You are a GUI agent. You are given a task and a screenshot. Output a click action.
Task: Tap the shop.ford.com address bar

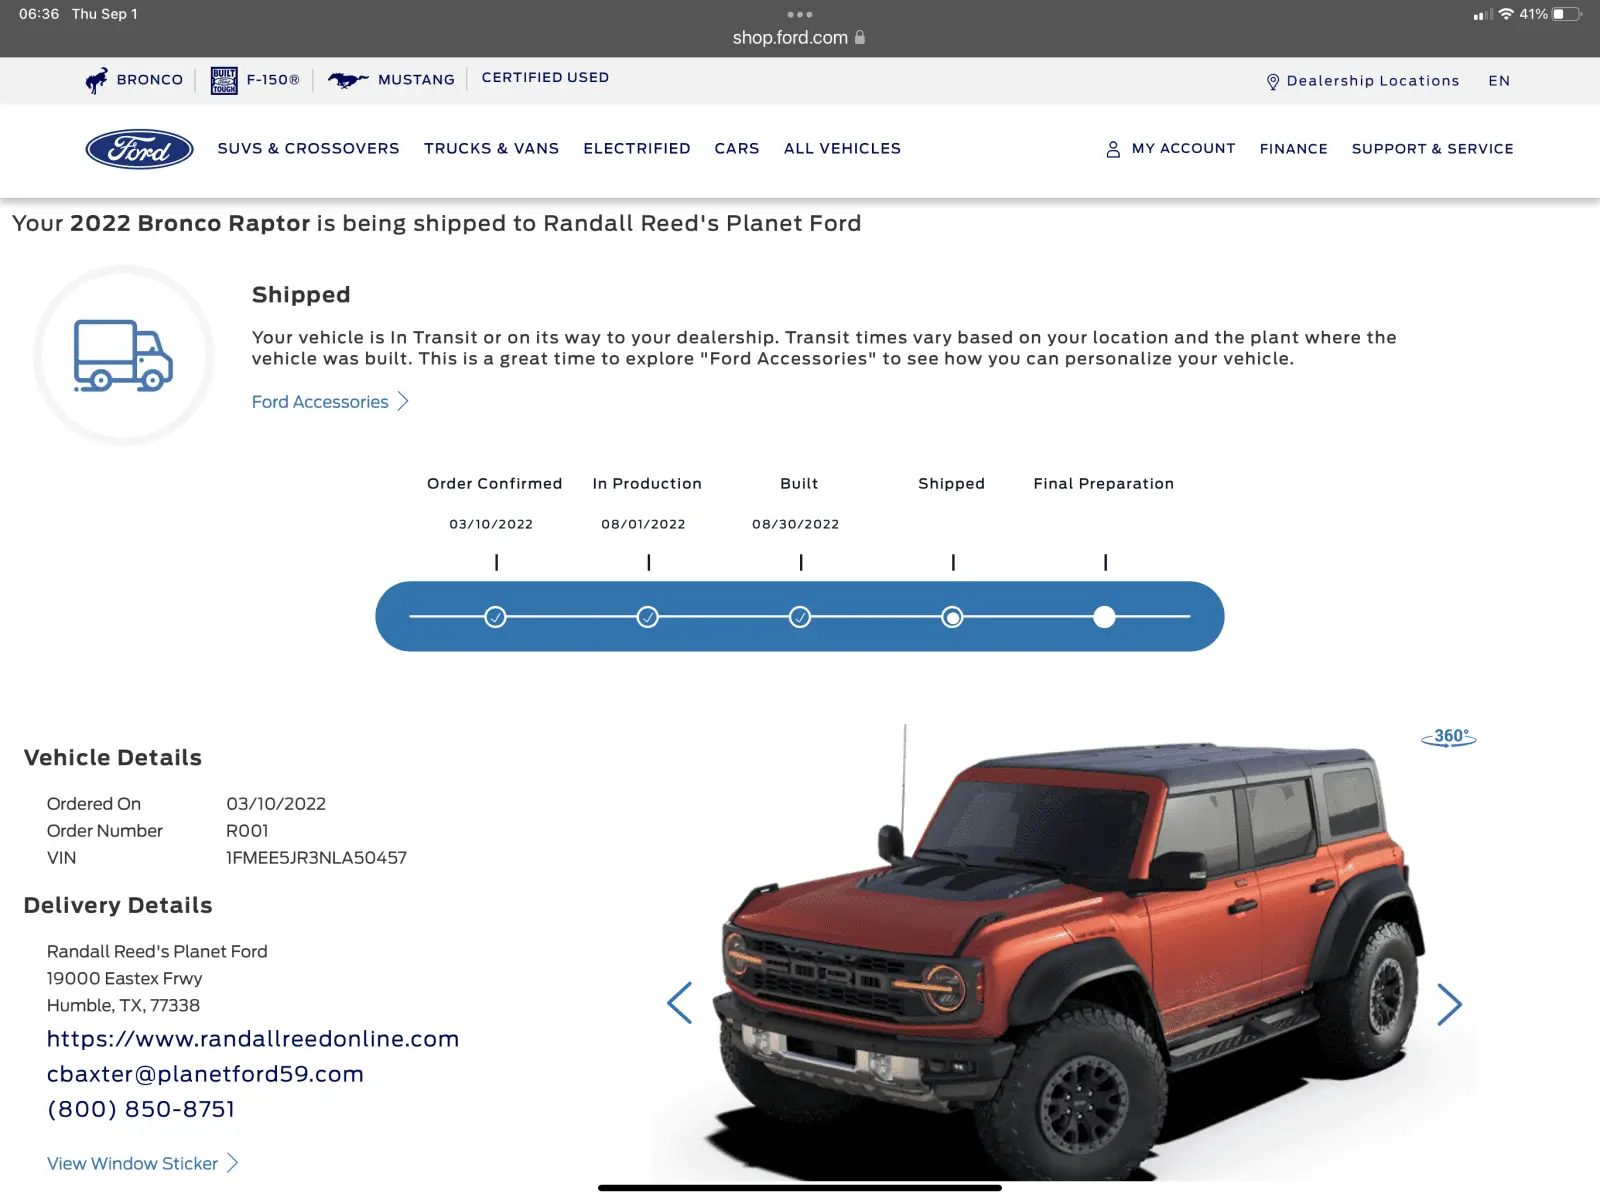click(x=798, y=37)
